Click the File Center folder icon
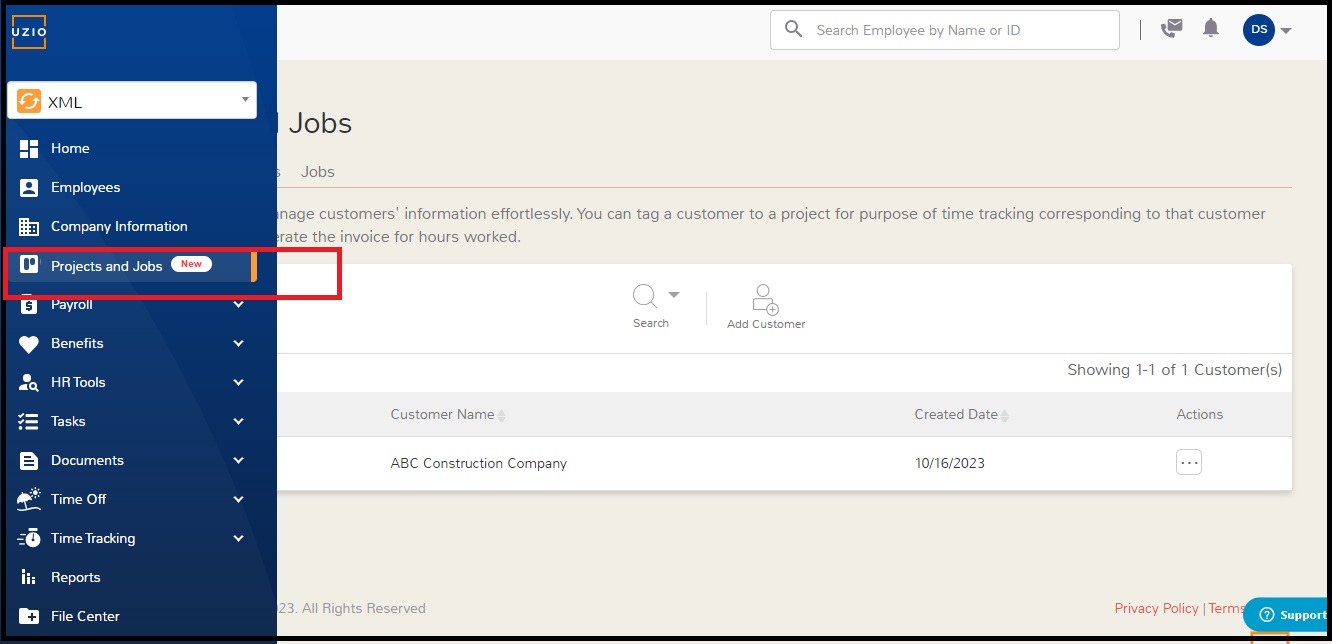Image resolution: width=1332 pixels, height=644 pixels. [29, 616]
